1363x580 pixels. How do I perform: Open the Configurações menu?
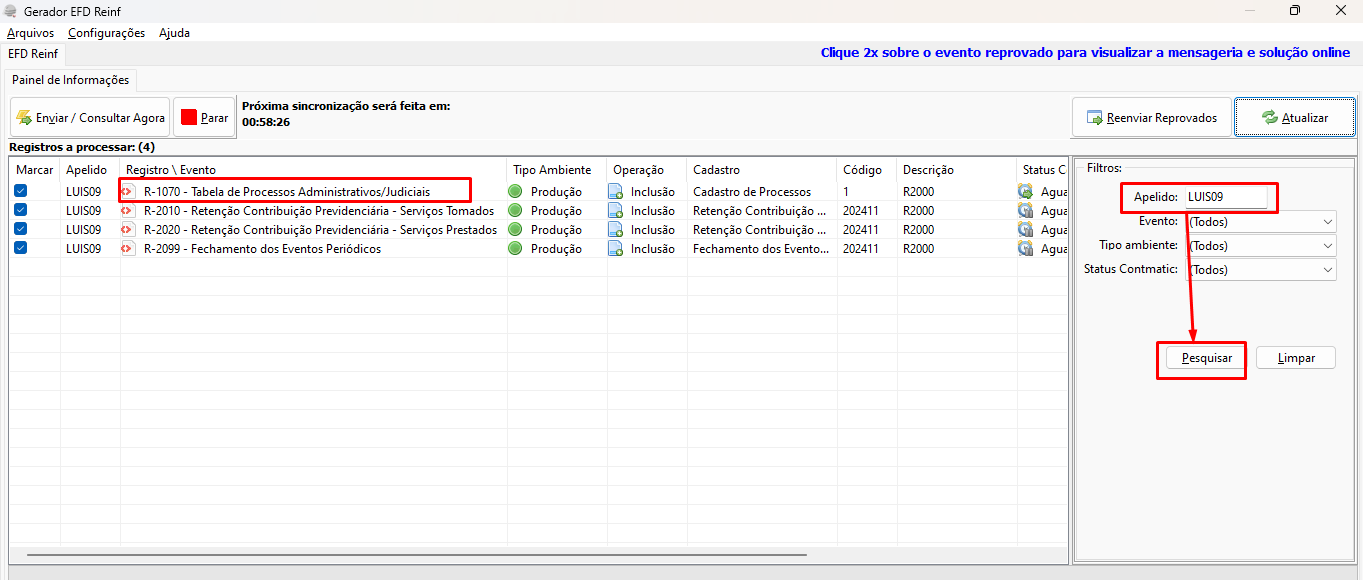tap(106, 33)
